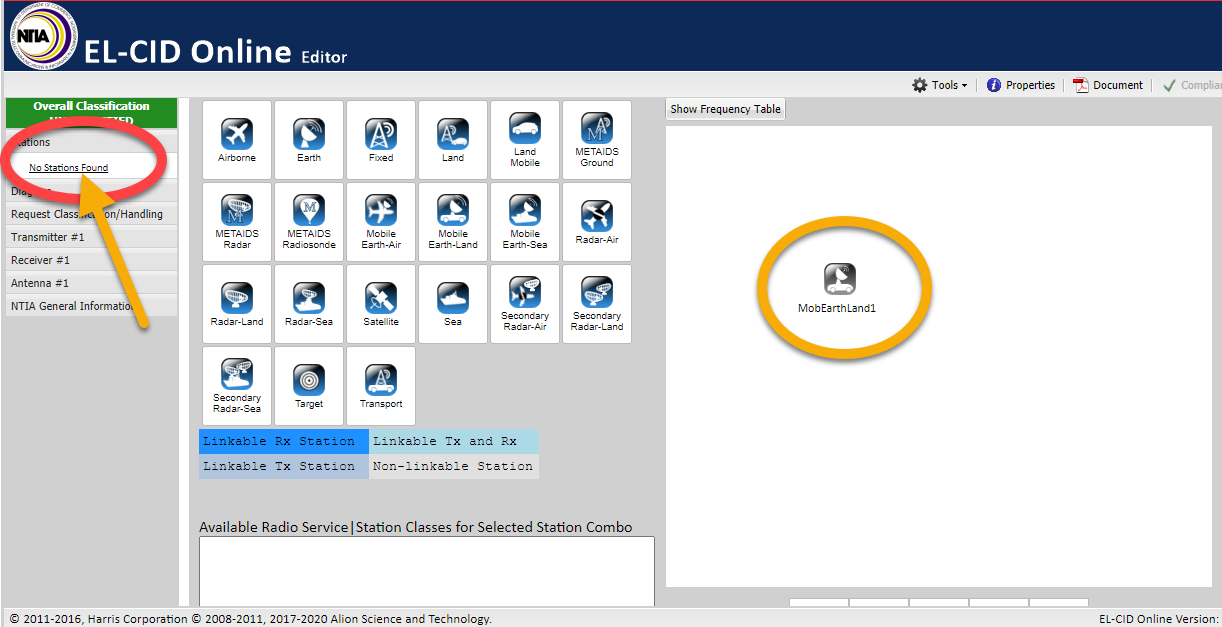Select the Earth station icon
Viewport: 1222px width, 627px height.
click(309, 140)
